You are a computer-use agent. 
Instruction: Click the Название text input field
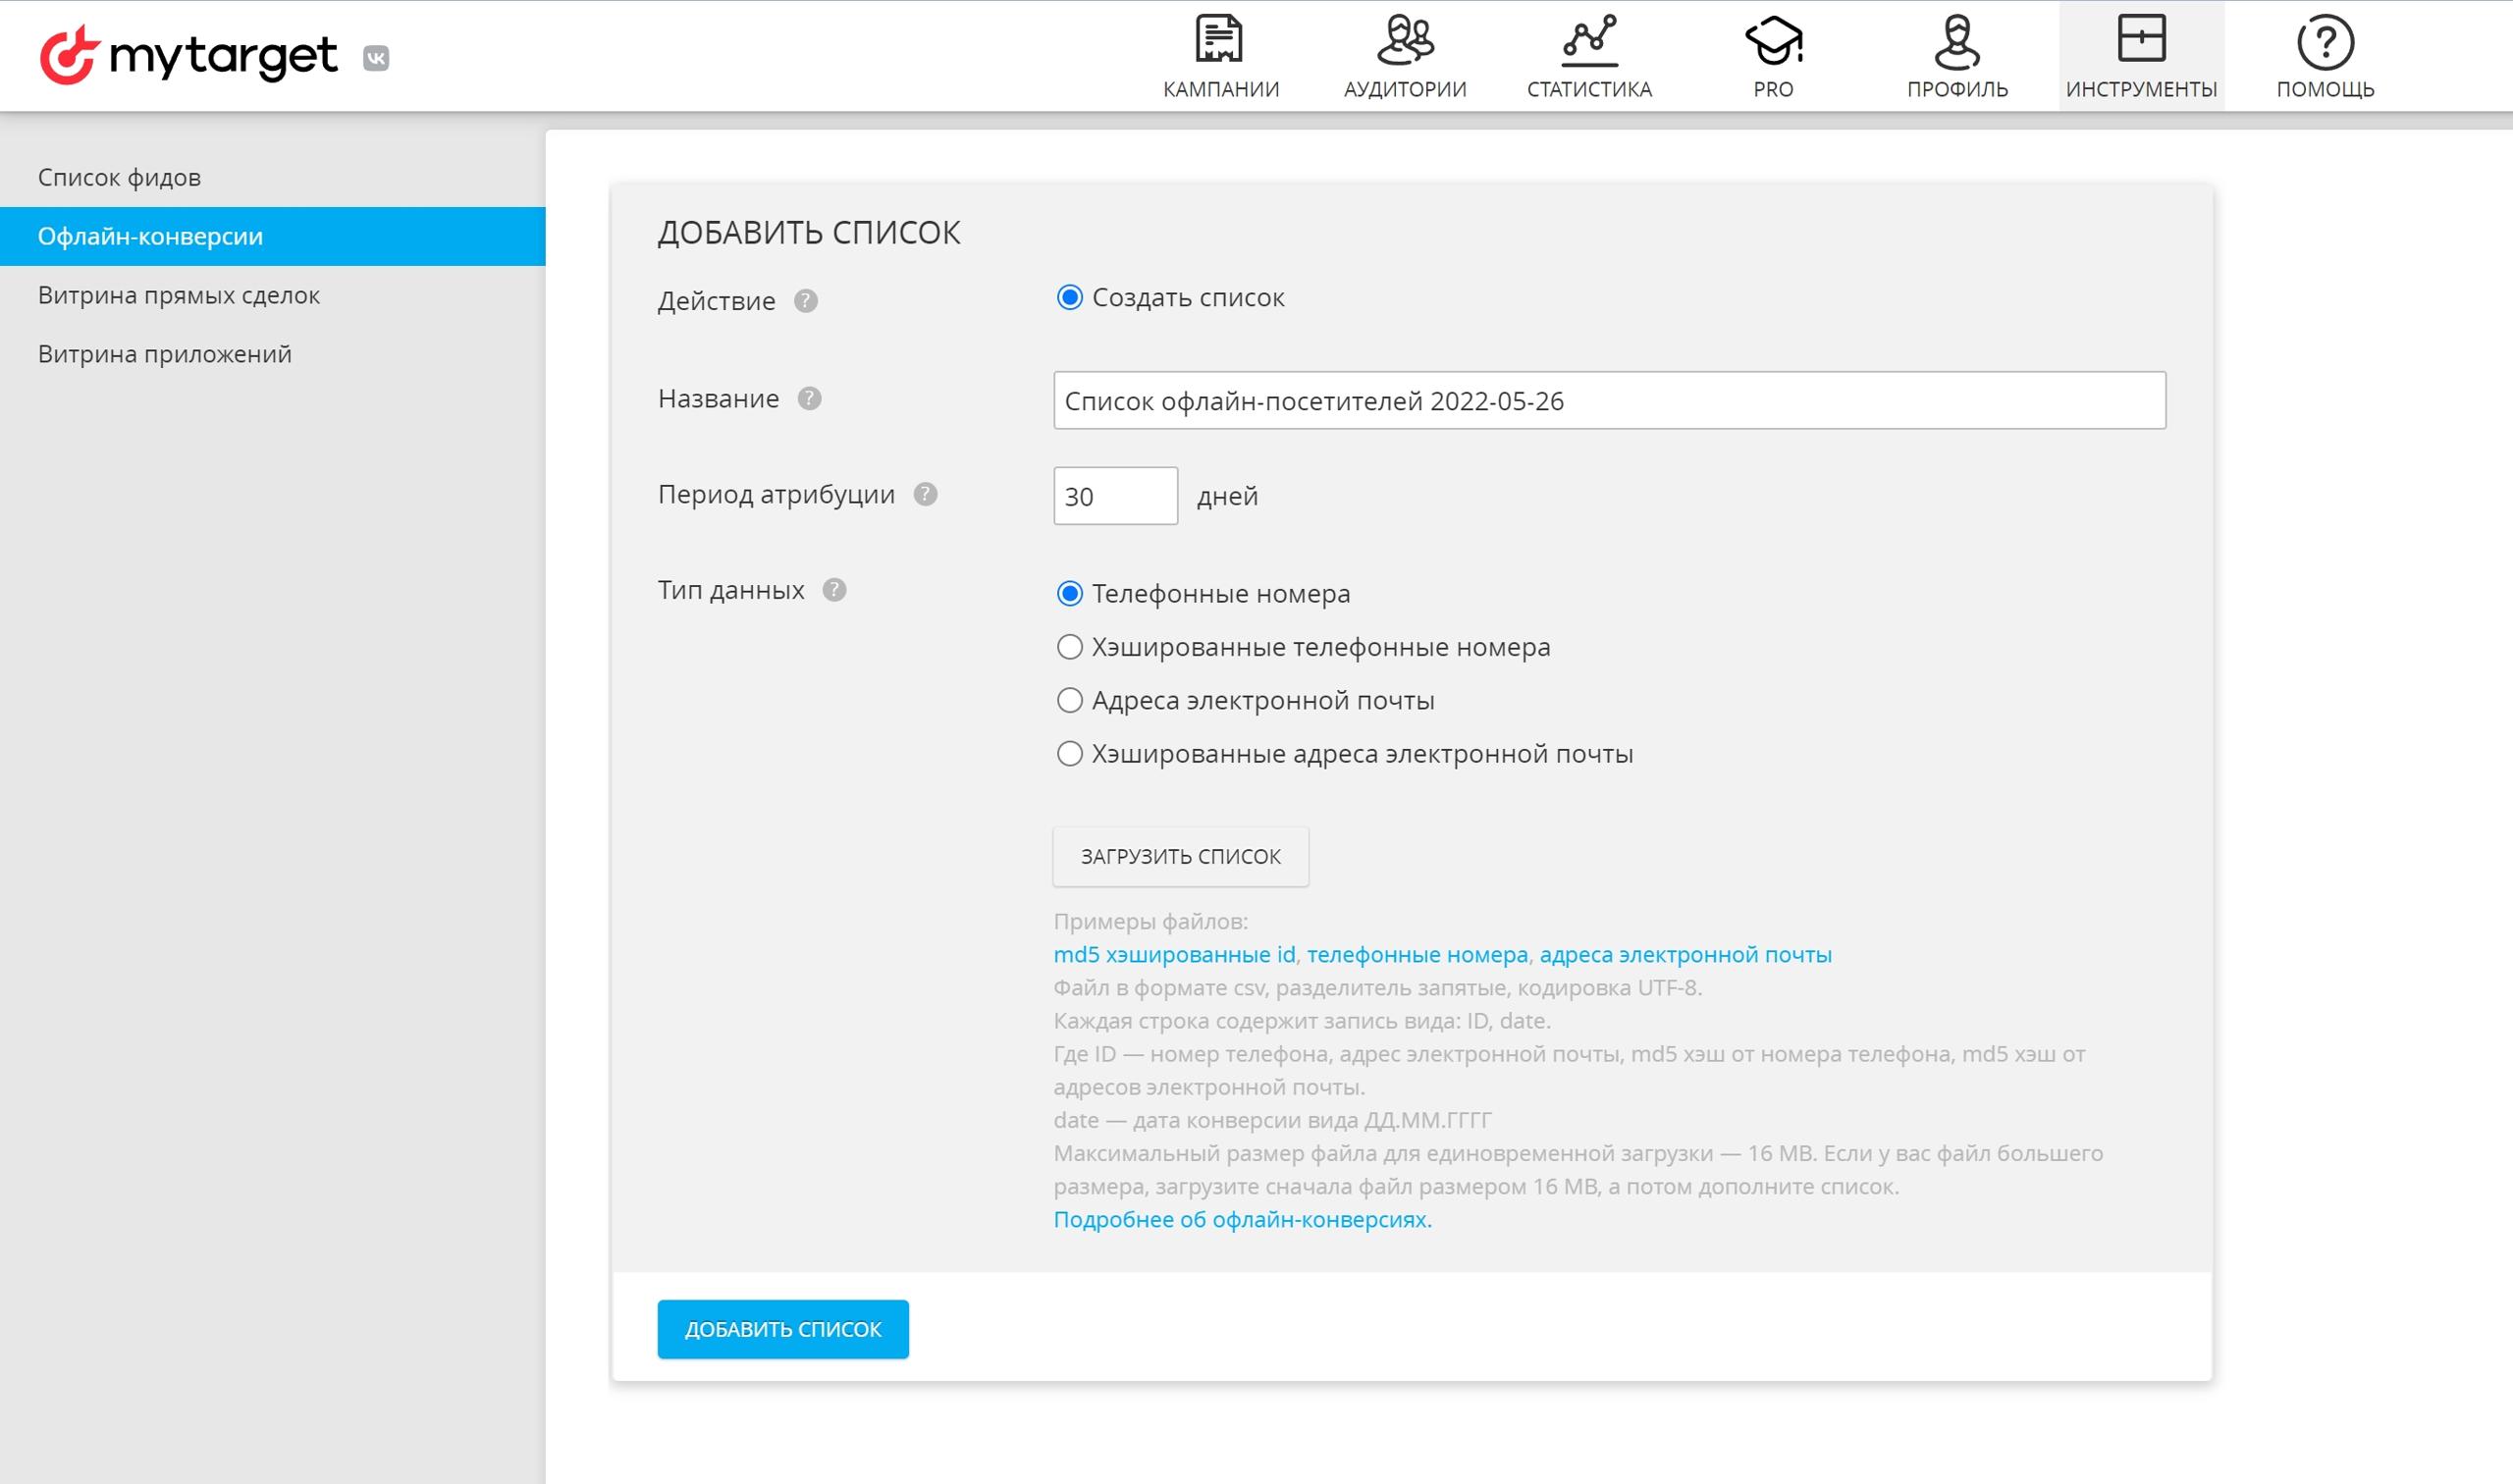tap(1608, 401)
